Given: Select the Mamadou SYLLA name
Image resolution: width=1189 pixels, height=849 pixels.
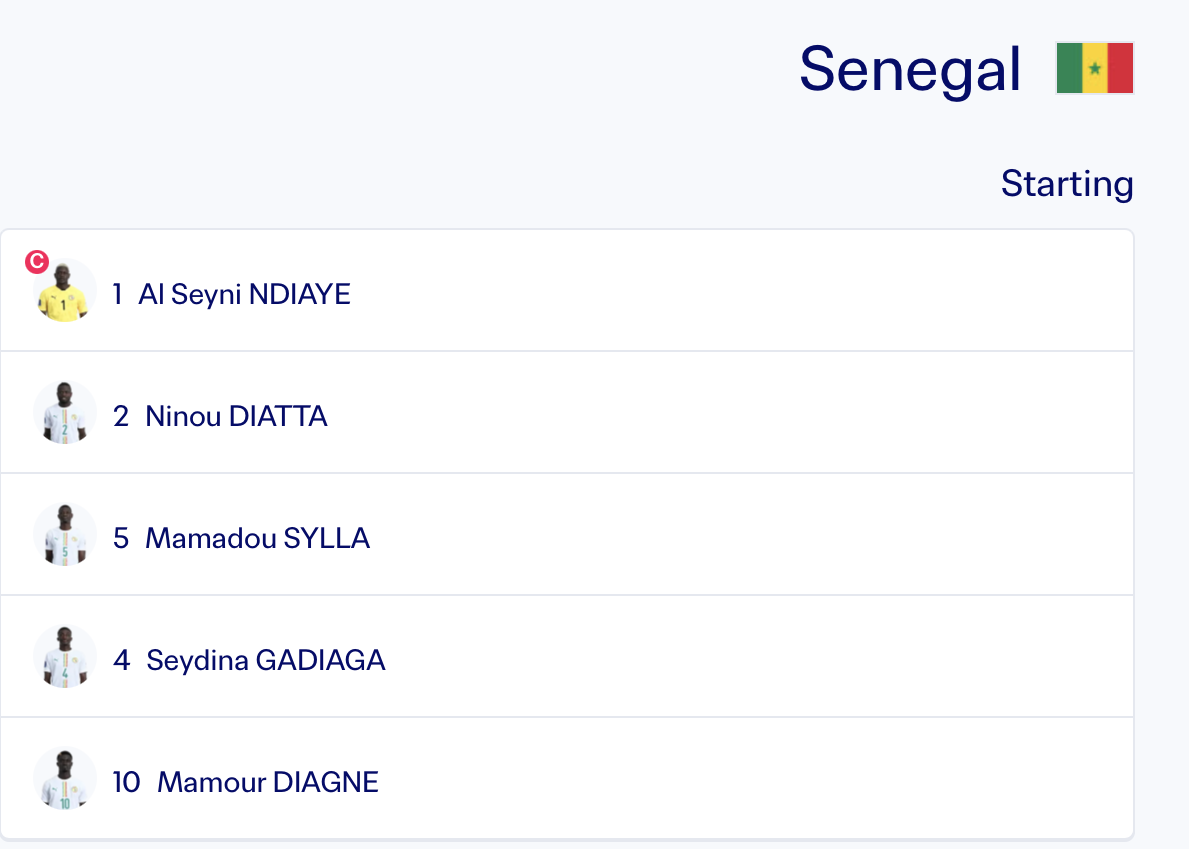Looking at the screenshot, I should point(257,538).
